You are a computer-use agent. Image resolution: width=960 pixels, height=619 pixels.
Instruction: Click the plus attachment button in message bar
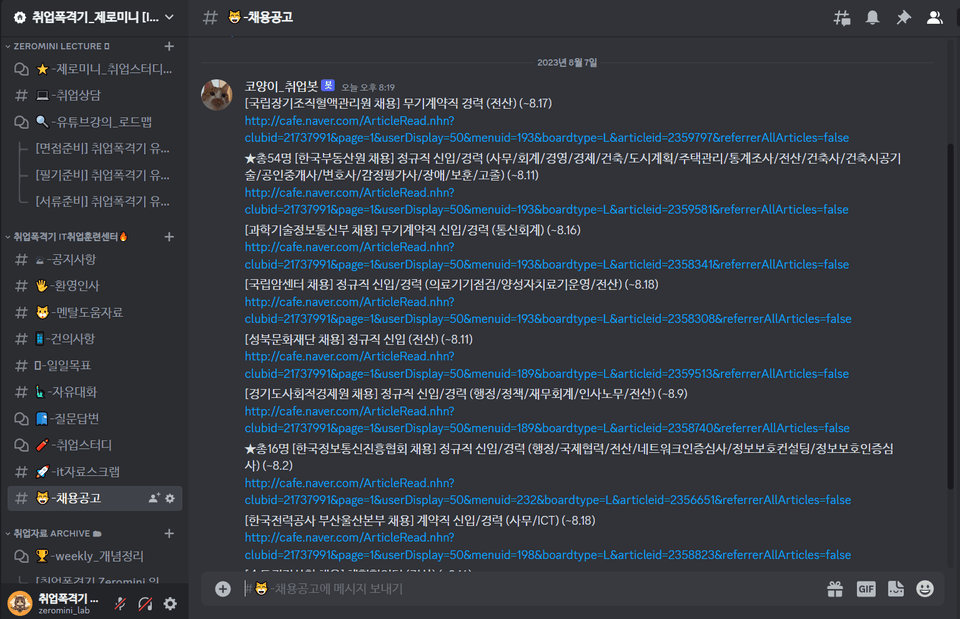tap(223, 589)
